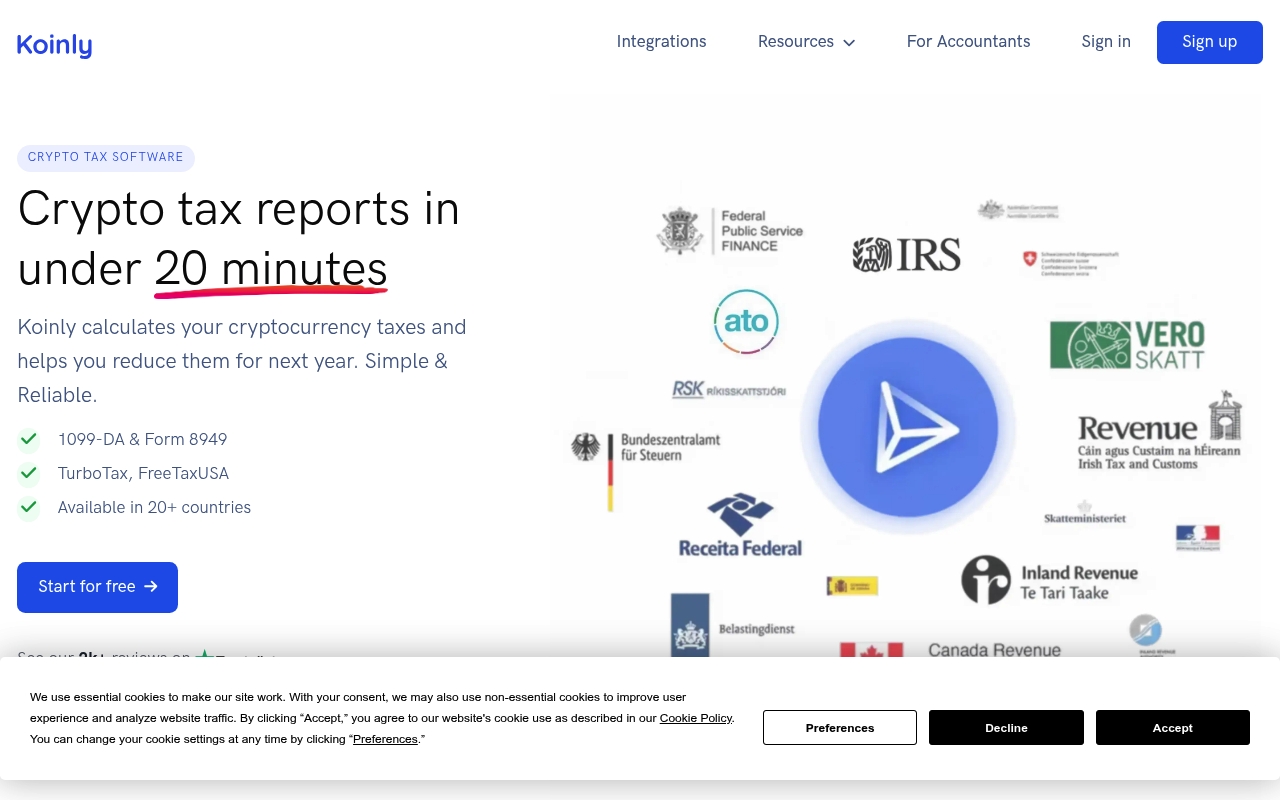Viewport: 1280px width, 800px height.
Task: Click the RSK Ríkisskattstjóri logo
Action: coord(729,390)
